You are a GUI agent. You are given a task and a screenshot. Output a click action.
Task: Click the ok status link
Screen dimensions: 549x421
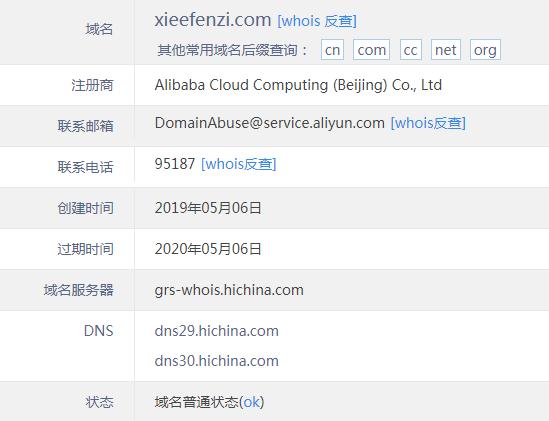point(252,402)
